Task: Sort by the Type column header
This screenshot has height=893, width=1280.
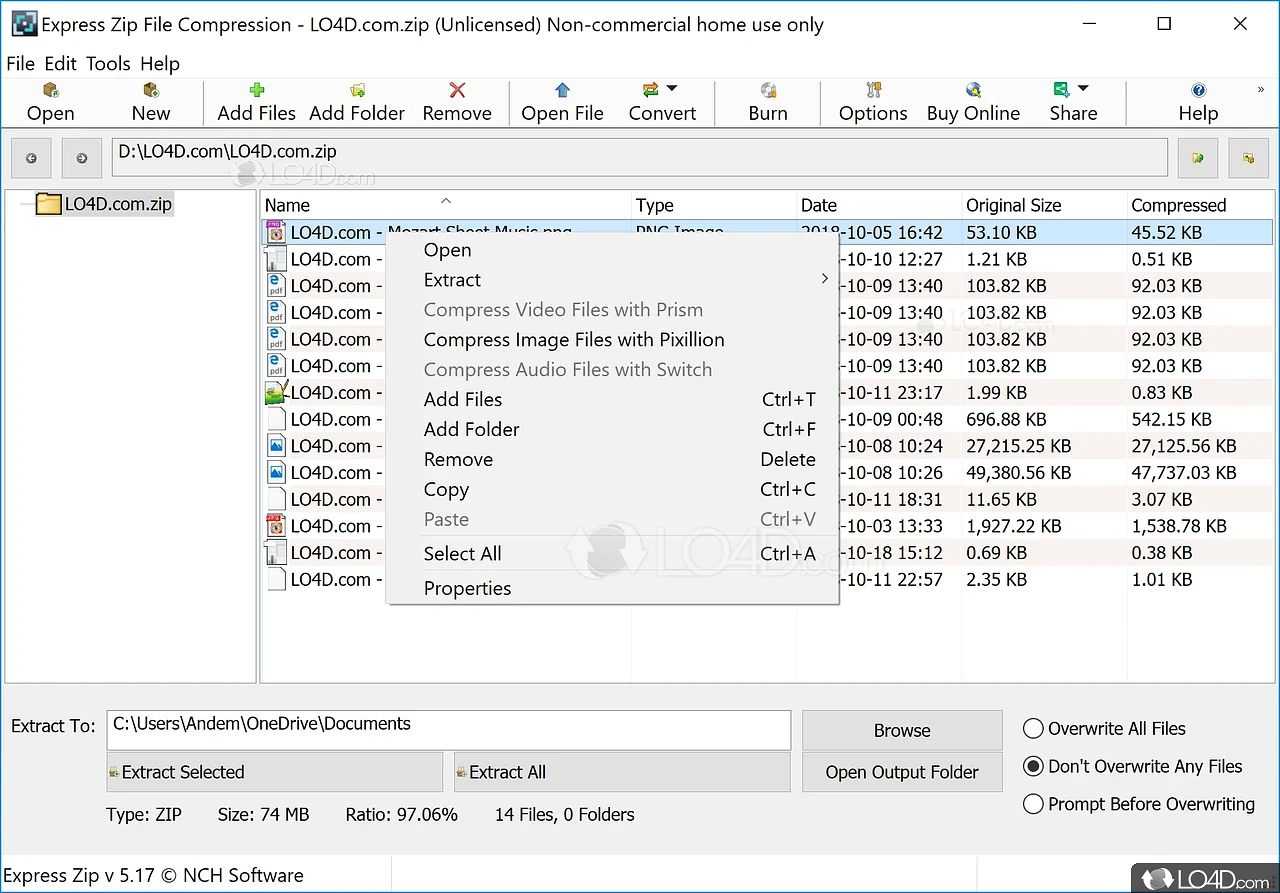Action: [714, 205]
